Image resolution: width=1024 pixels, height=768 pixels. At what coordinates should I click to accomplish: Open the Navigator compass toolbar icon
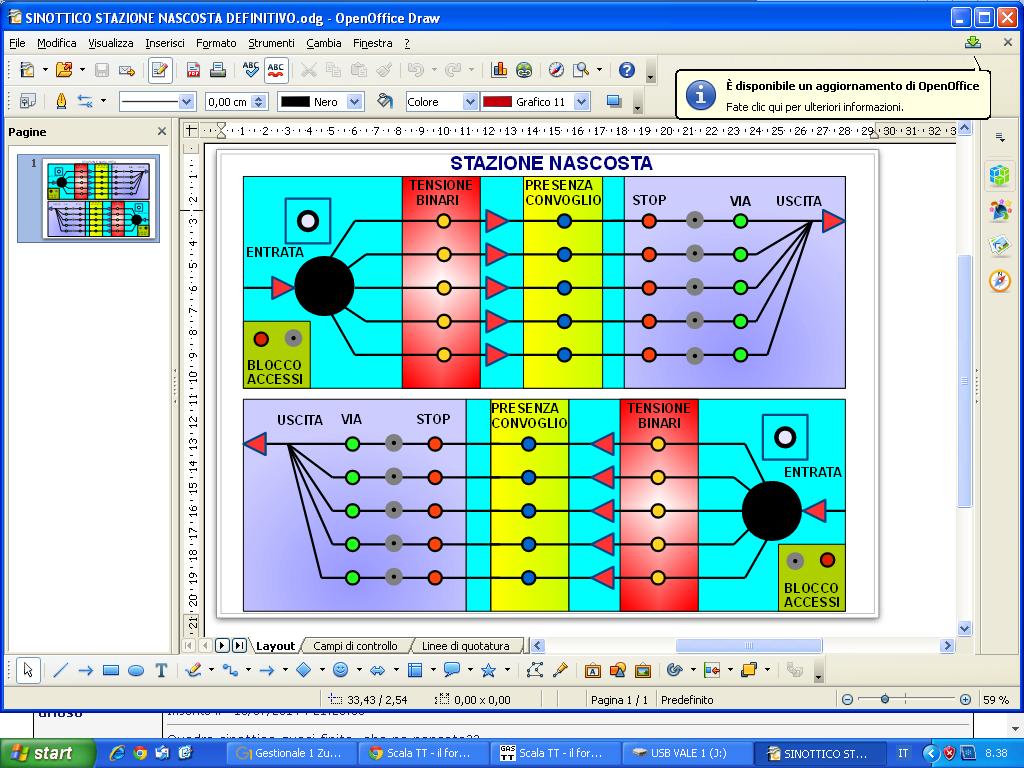(x=556, y=70)
